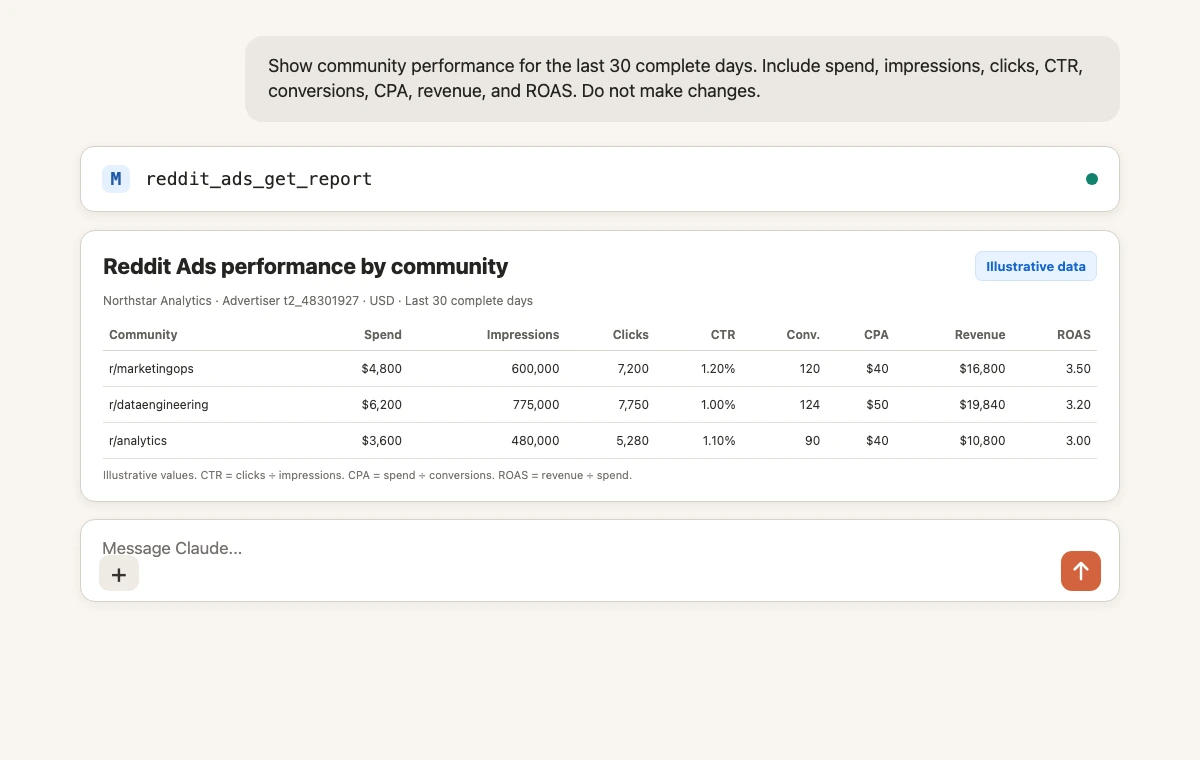
Task: Click impressions value 480,000
Action: click(535, 441)
